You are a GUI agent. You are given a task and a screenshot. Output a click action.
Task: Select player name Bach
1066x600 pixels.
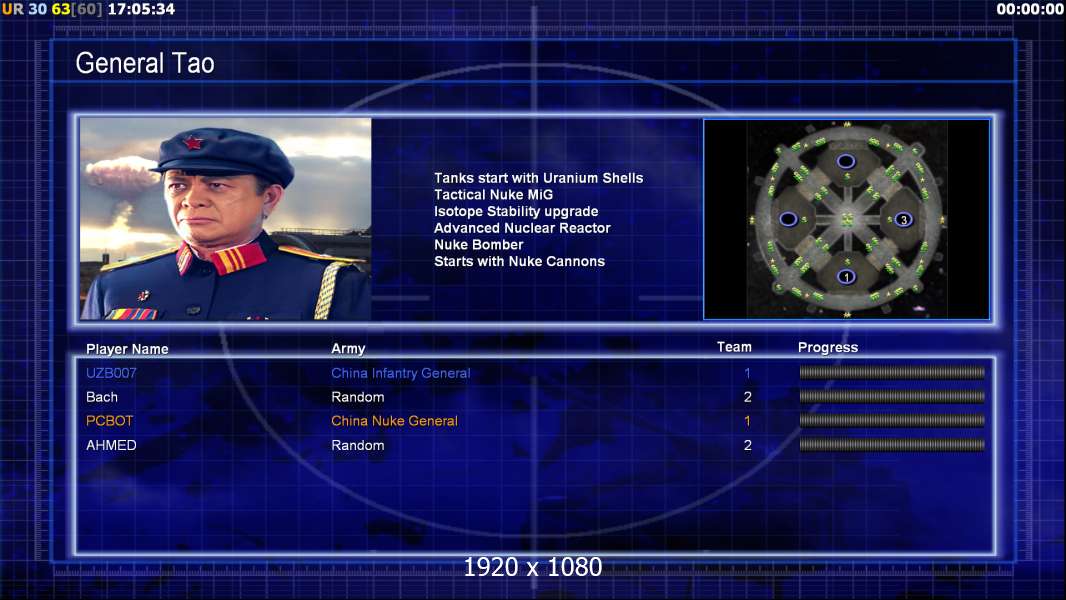(102, 397)
